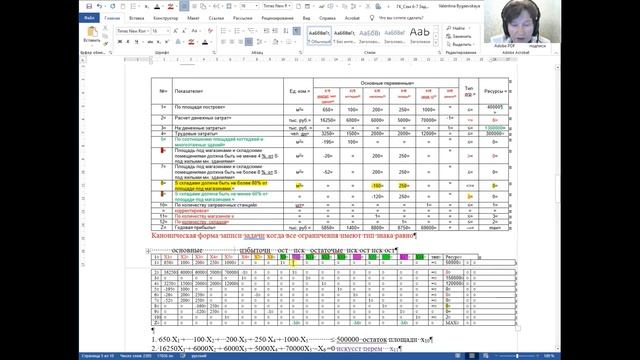Apply the Без интервала style
The width and height of the screenshot is (640, 360).
(x=344, y=36)
